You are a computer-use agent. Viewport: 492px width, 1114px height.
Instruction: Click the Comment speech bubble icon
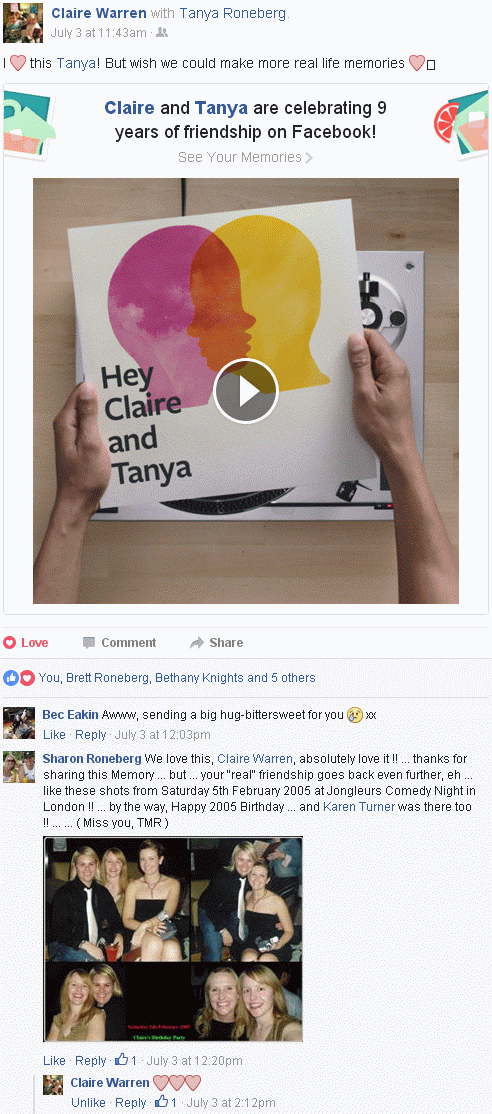(x=89, y=642)
